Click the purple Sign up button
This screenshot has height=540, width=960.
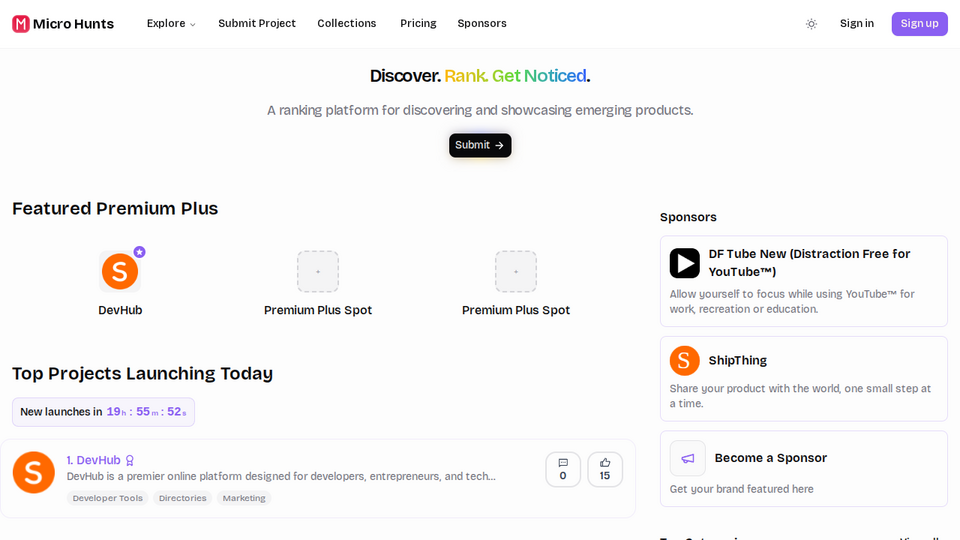919,24
